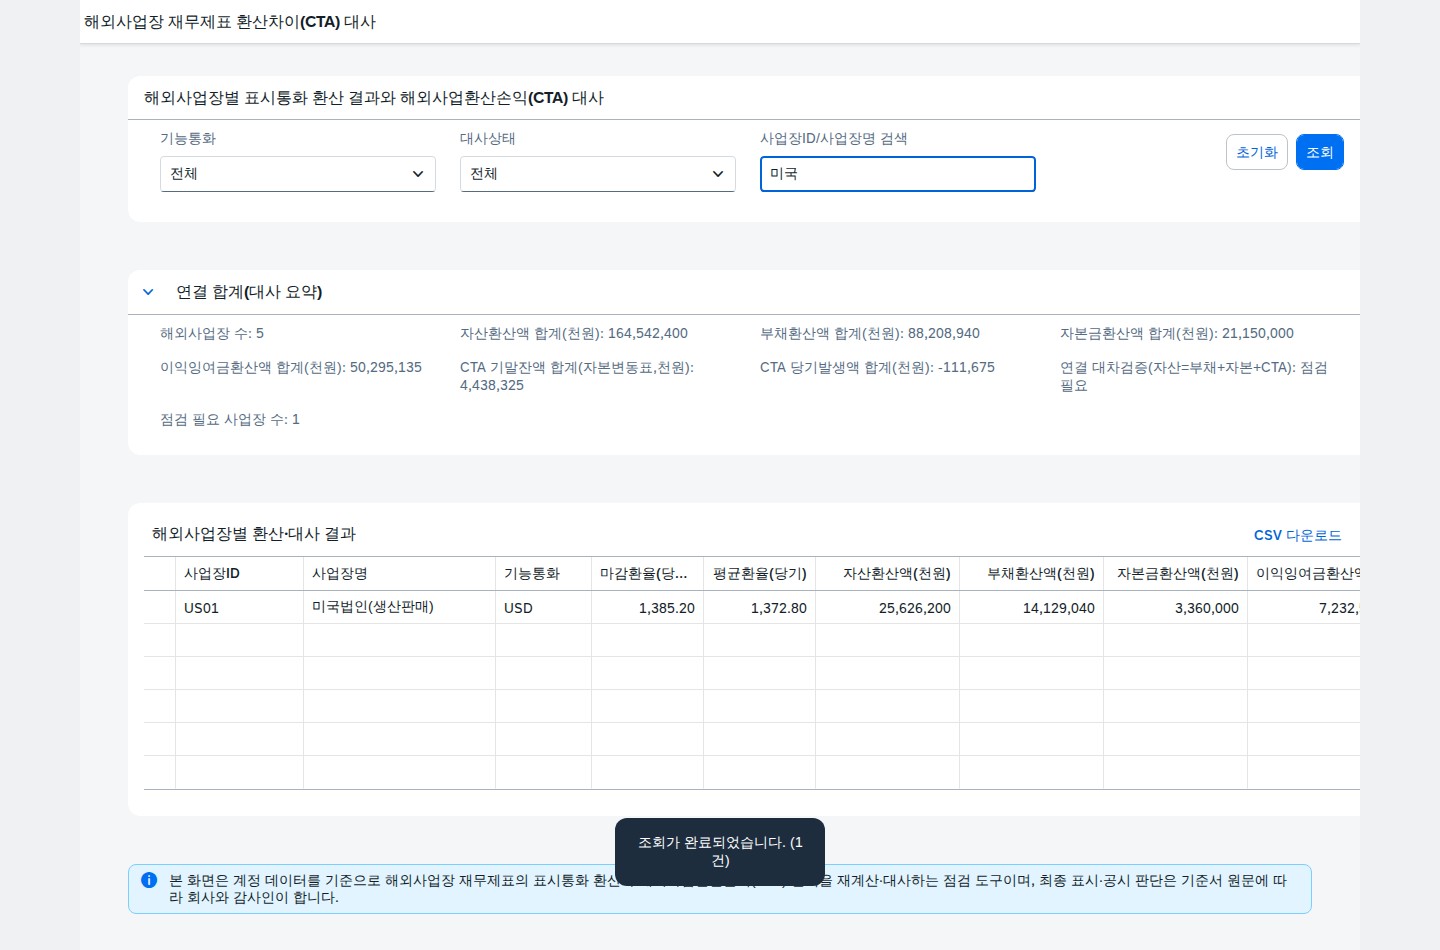
Task: Click the 자산환산액(천원) column header
Action: (x=887, y=573)
